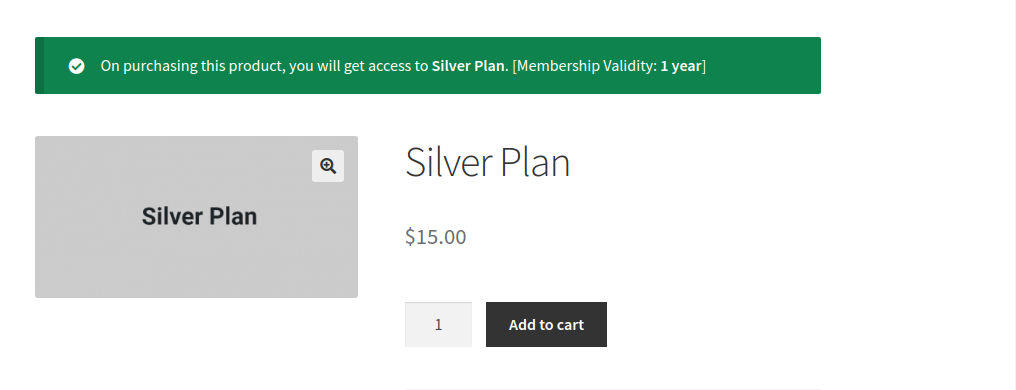Click the grey divider line below Add to cart
This screenshot has width=1016, height=390.
coord(612,389)
